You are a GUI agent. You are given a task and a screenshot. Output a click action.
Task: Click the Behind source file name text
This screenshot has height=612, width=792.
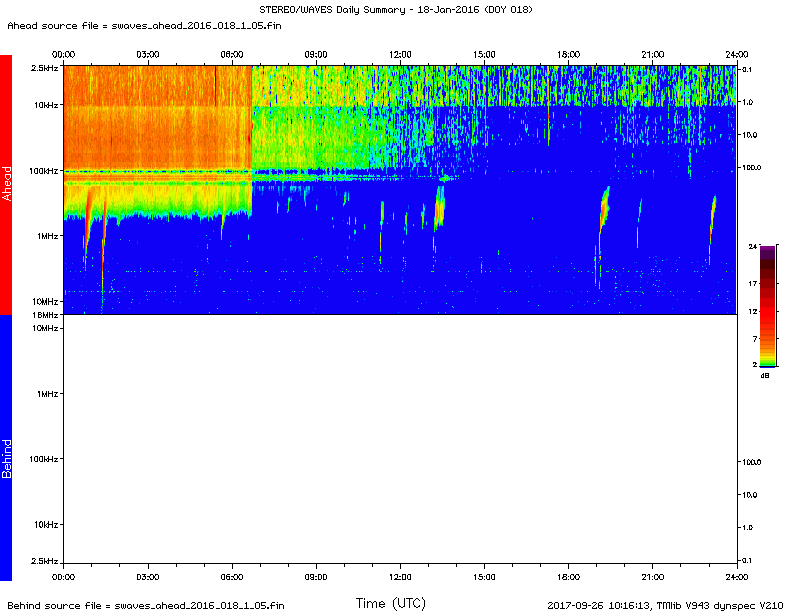point(145,605)
